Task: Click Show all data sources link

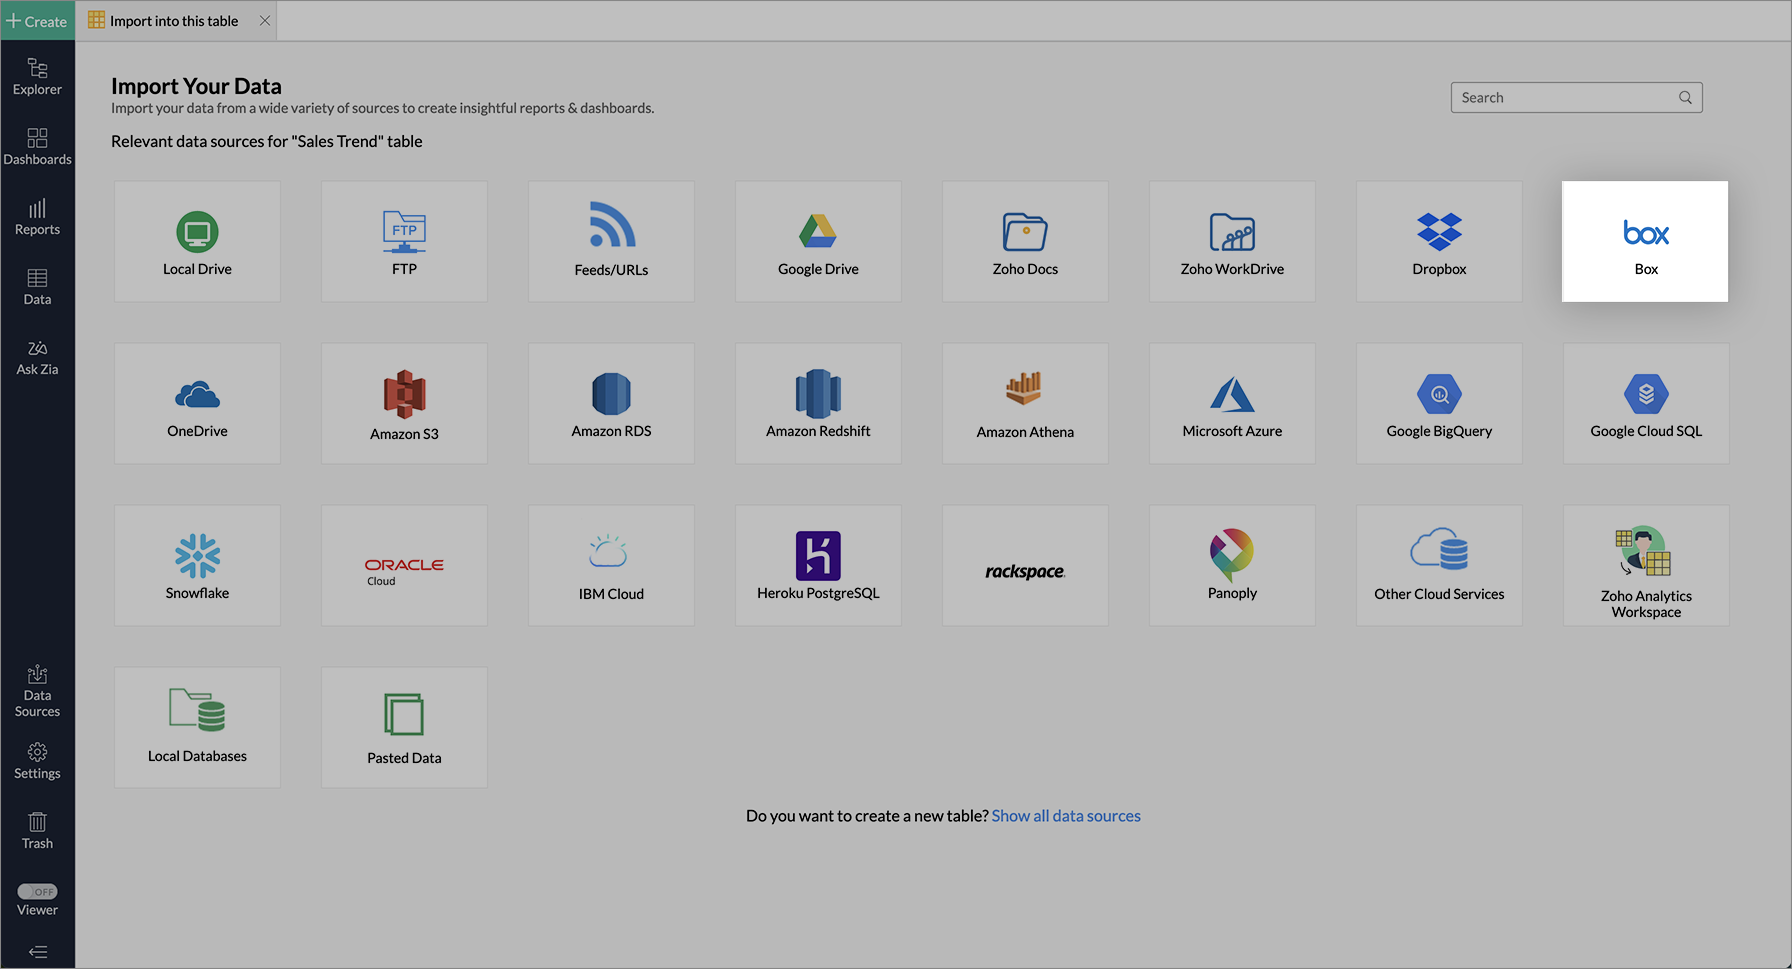Action: 1066,816
